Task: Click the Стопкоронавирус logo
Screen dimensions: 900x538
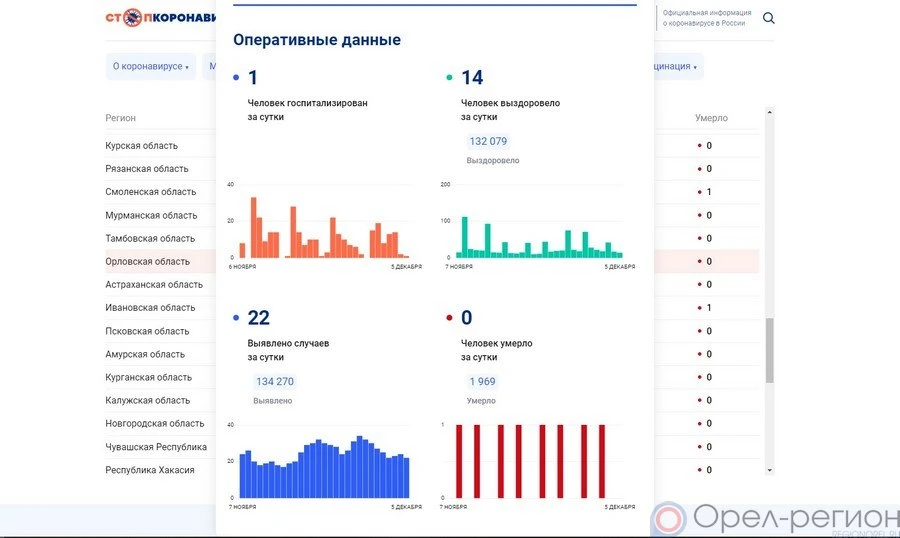Action: (160, 18)
